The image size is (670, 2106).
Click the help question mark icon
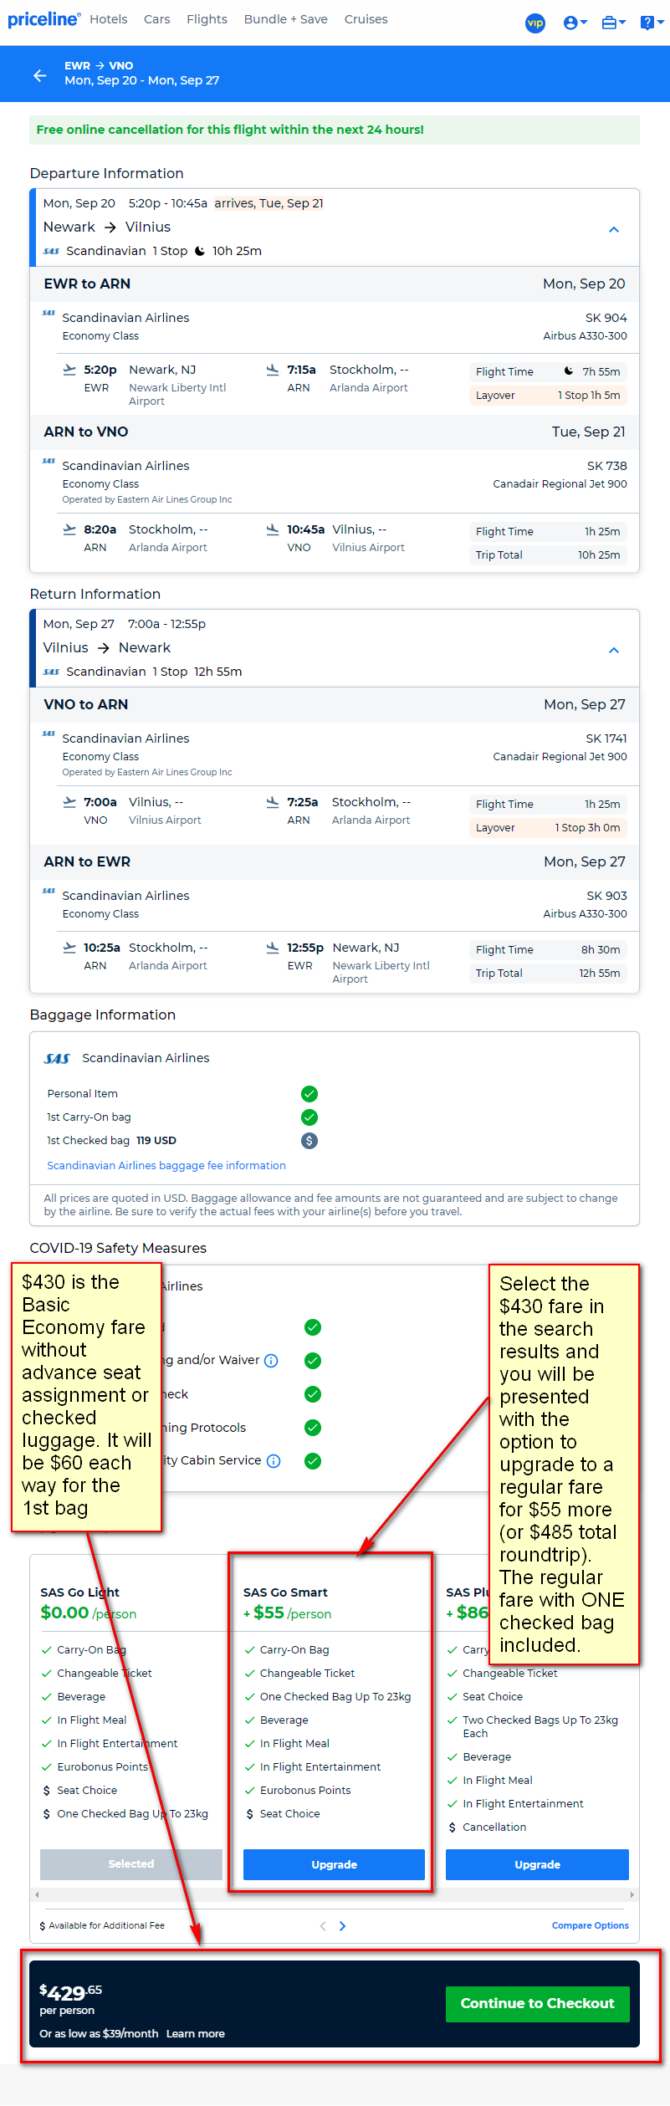tap(651, 22)
